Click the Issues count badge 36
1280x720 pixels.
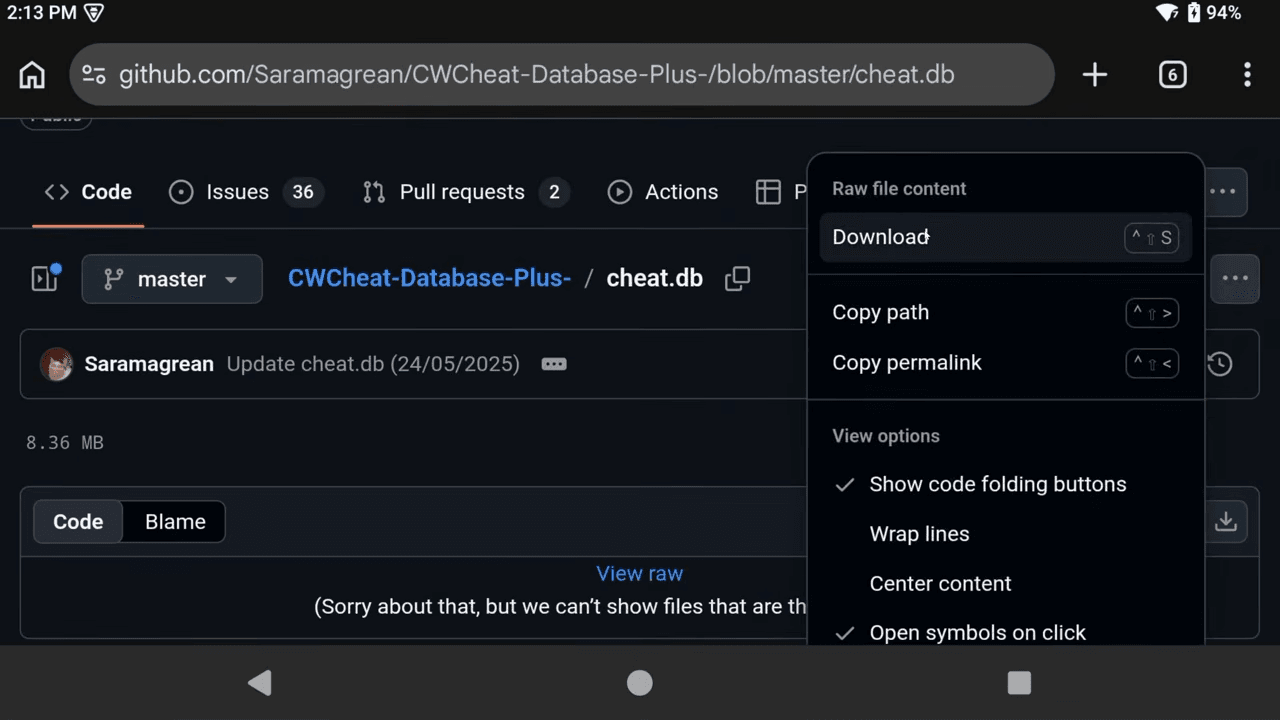(x=303, y=192)
